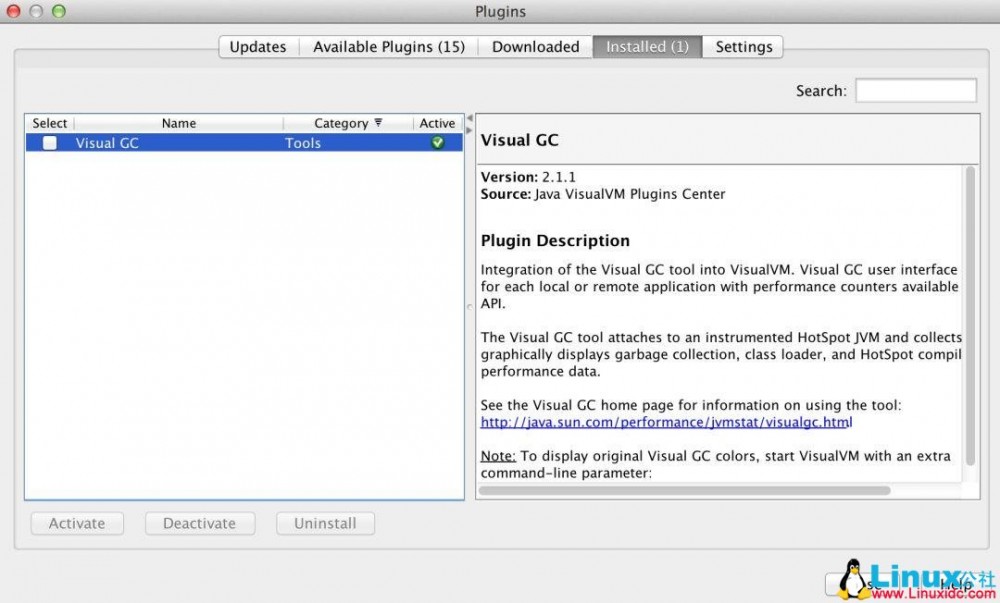Screen dimensions: 1000x603
Task: Focus the Search input field
Action: coord(915,91)
